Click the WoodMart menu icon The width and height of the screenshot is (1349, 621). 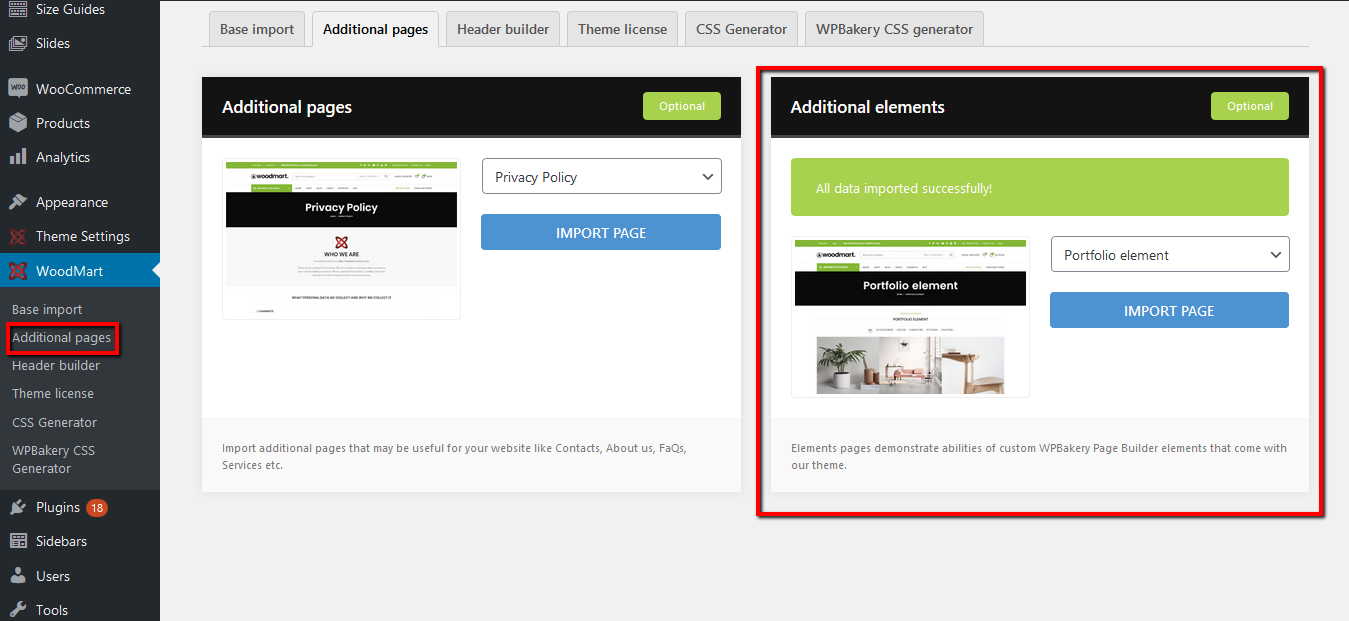point(18,271)
